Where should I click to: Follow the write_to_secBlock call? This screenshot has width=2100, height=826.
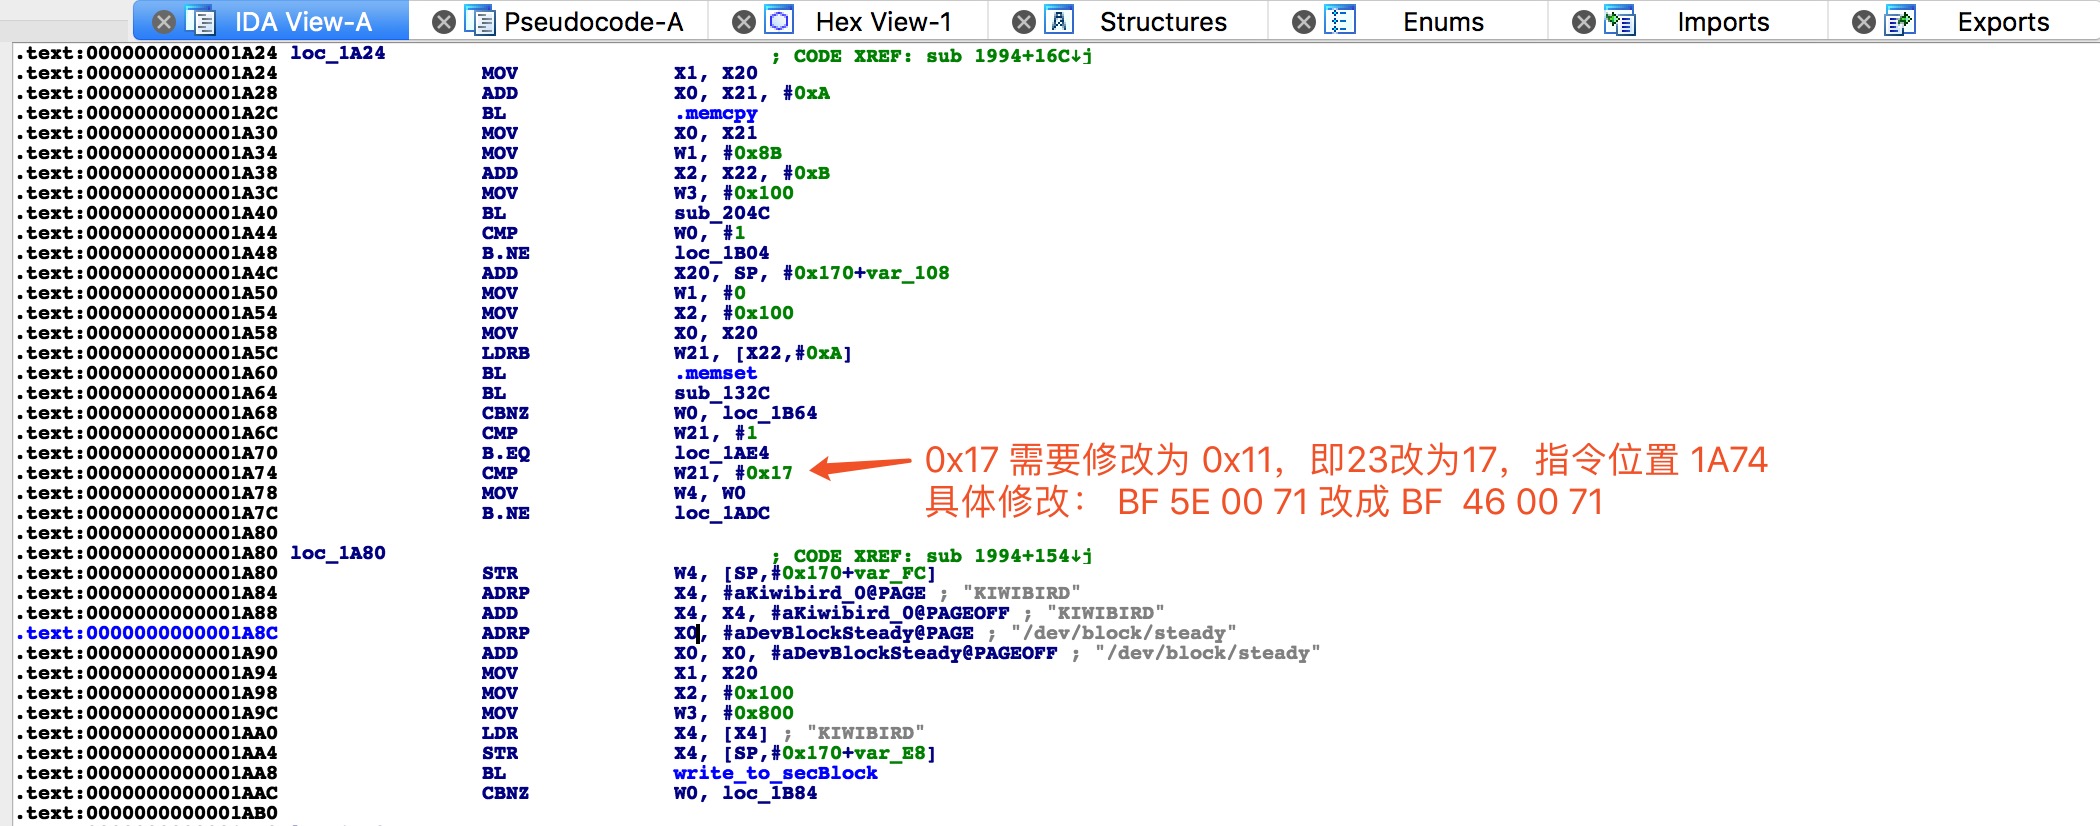point(775,773)
